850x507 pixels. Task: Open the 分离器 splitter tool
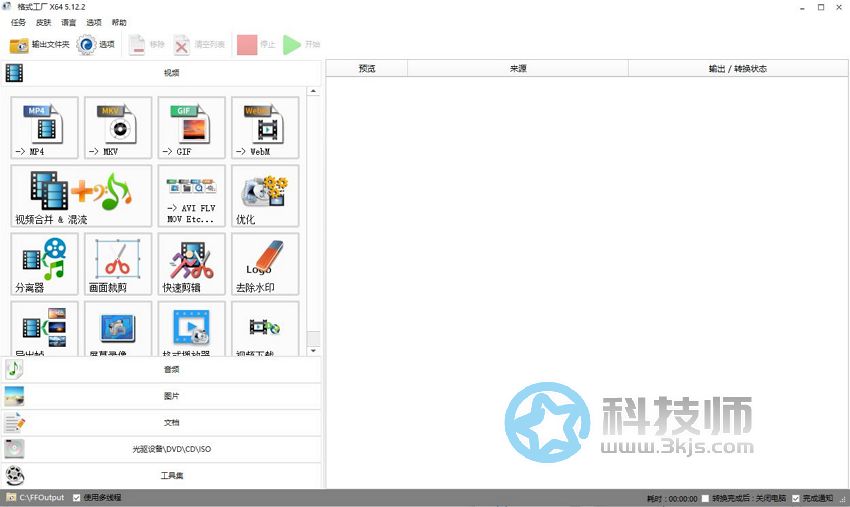(x=44, y=264)
